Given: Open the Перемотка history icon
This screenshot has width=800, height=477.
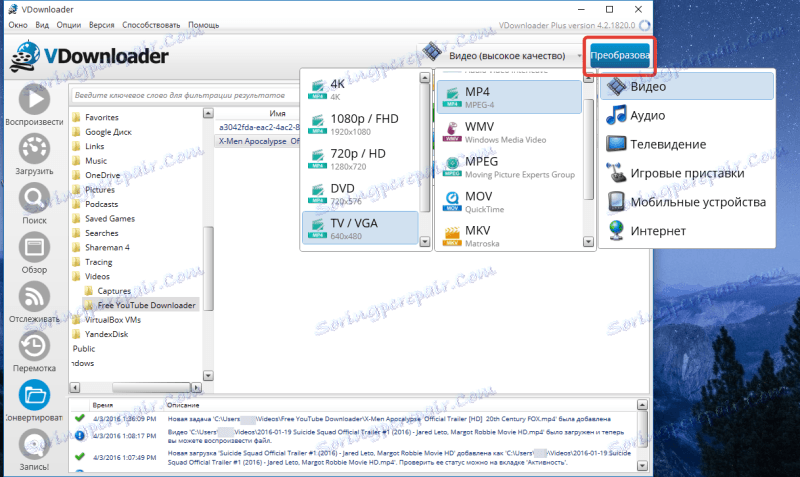Looking at the screenshot, I should pos(34,346).
